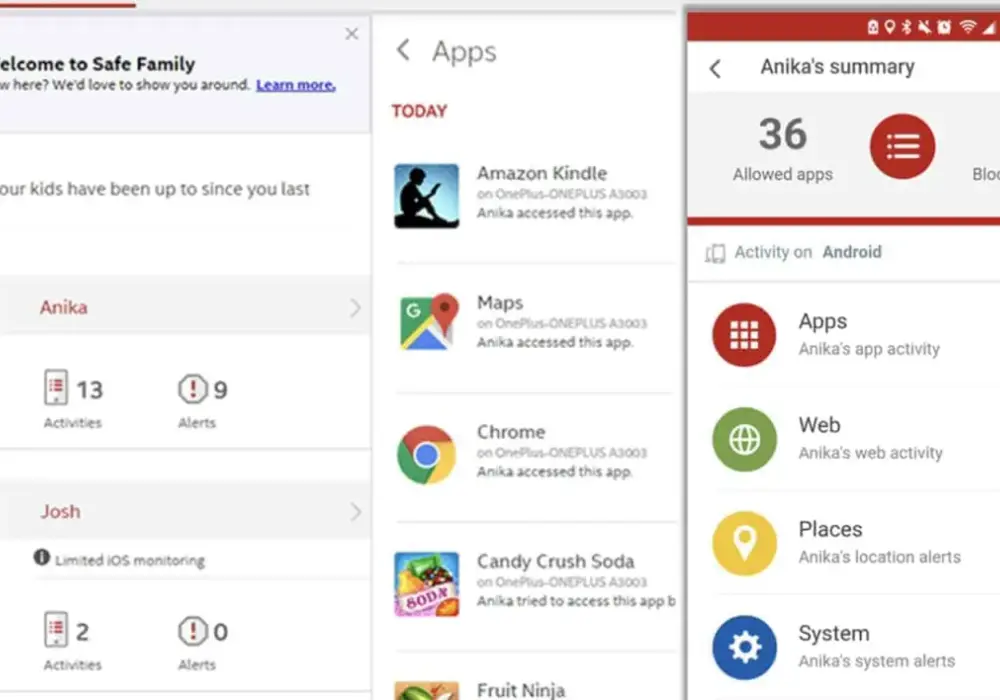Click the Limited iOS monitoring note
Screen dimensions: 1000x700
130,560
